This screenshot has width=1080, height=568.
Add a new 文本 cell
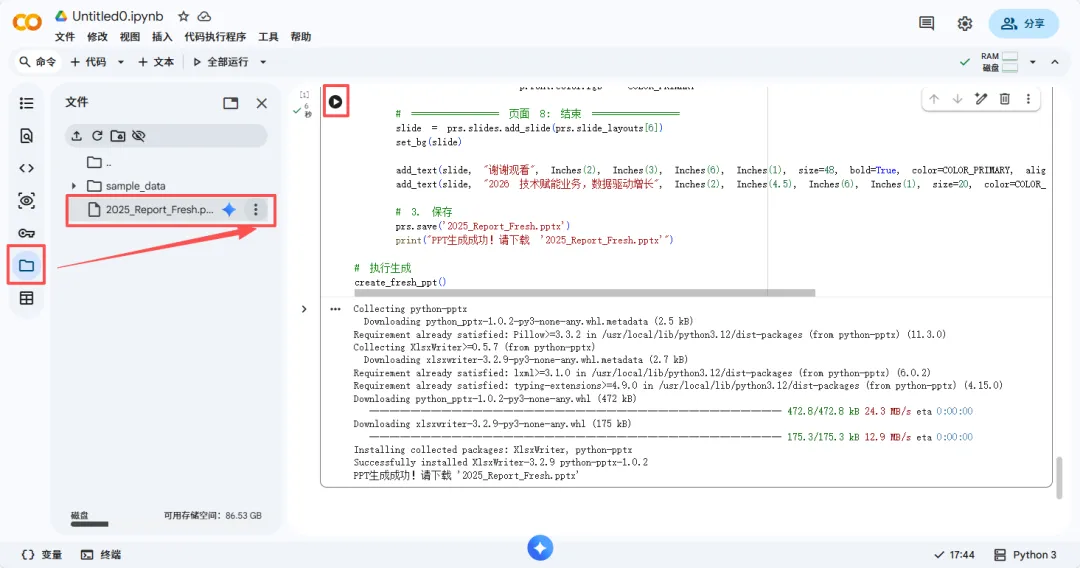click(x=156, y=62)
